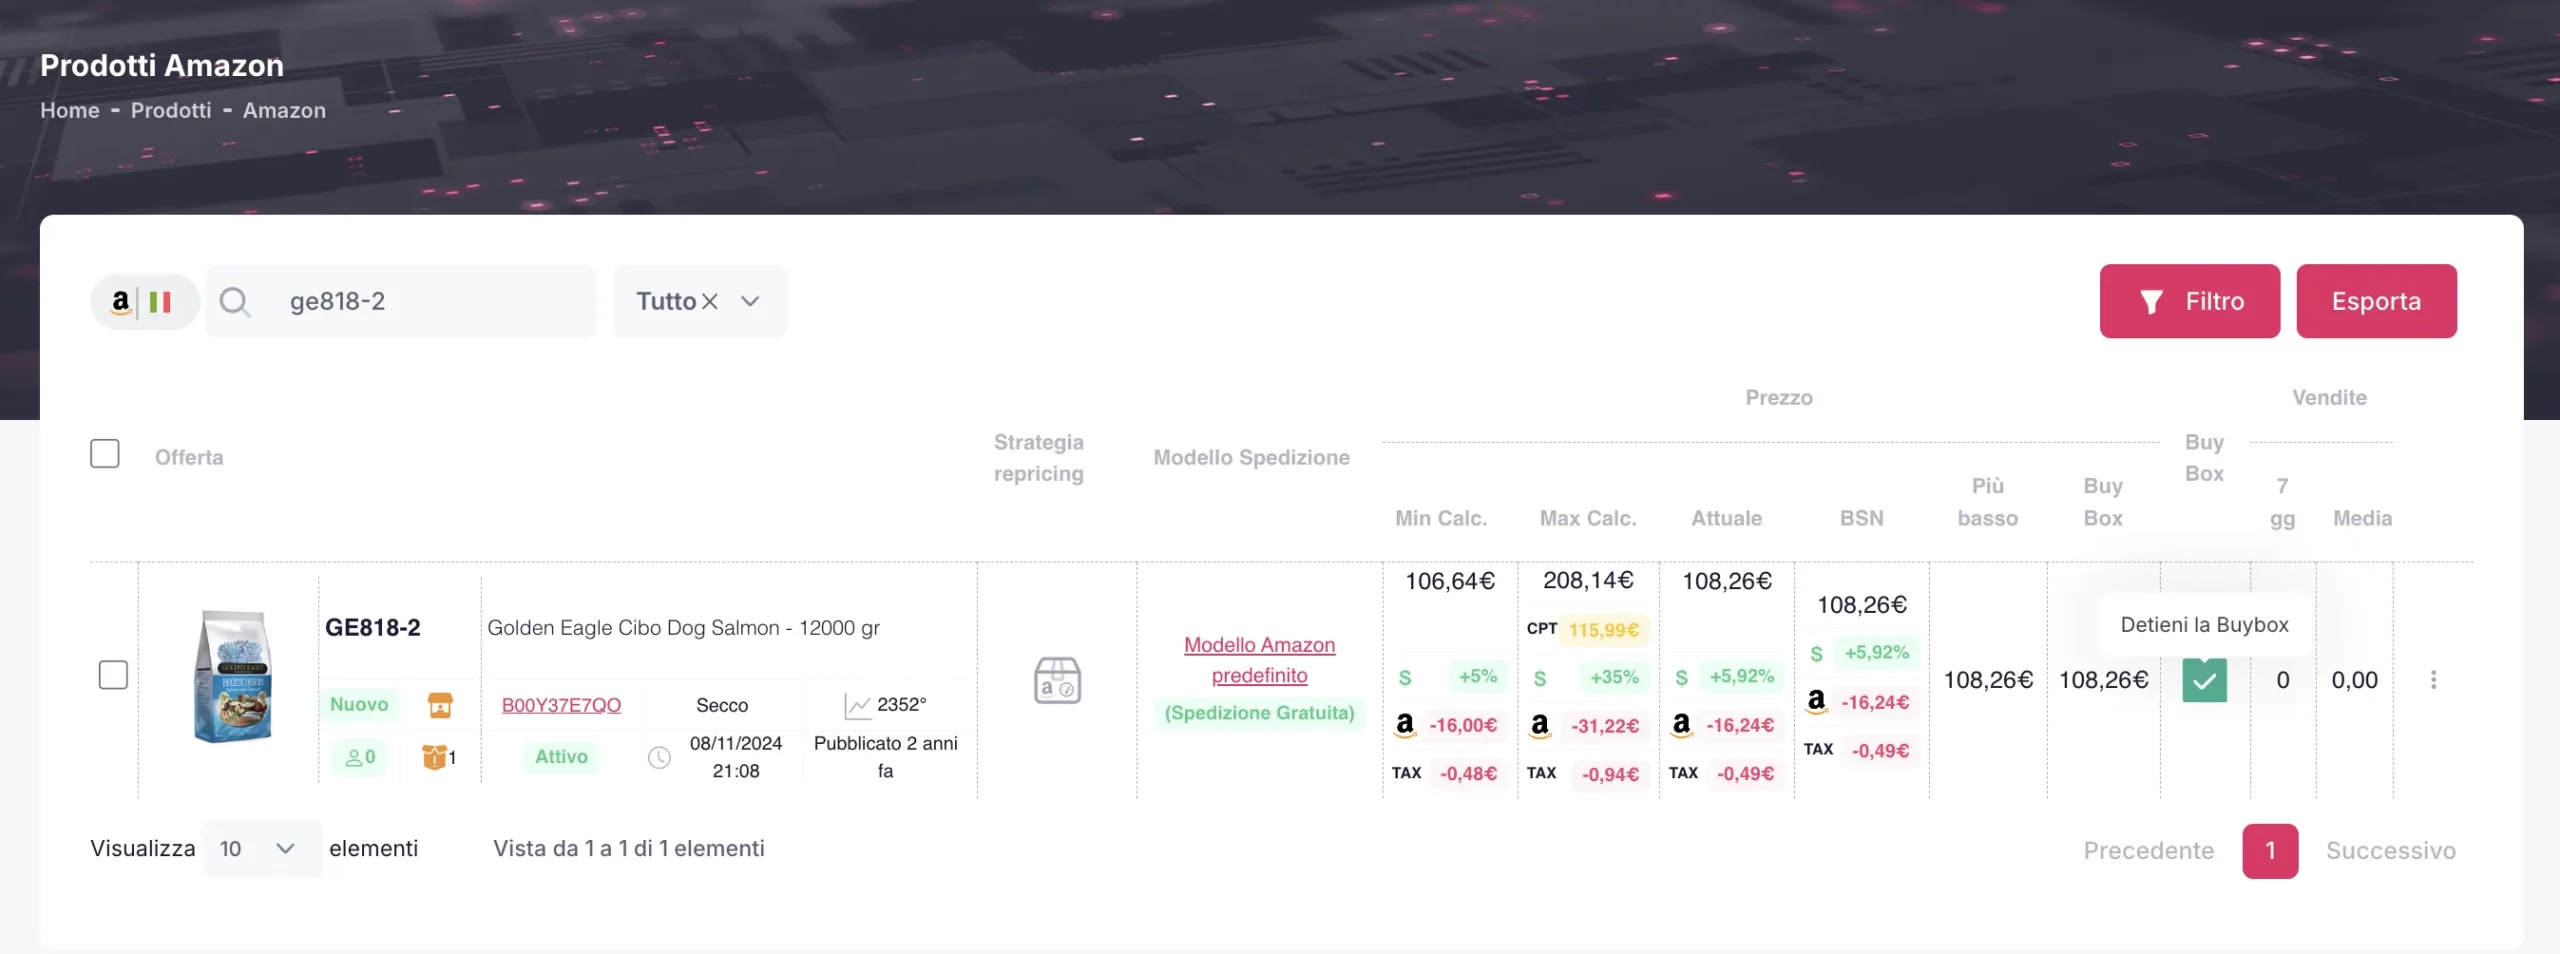Click the Esporta button
Viewport: 2560px width, 954px height.
[x=2377, y=301]
